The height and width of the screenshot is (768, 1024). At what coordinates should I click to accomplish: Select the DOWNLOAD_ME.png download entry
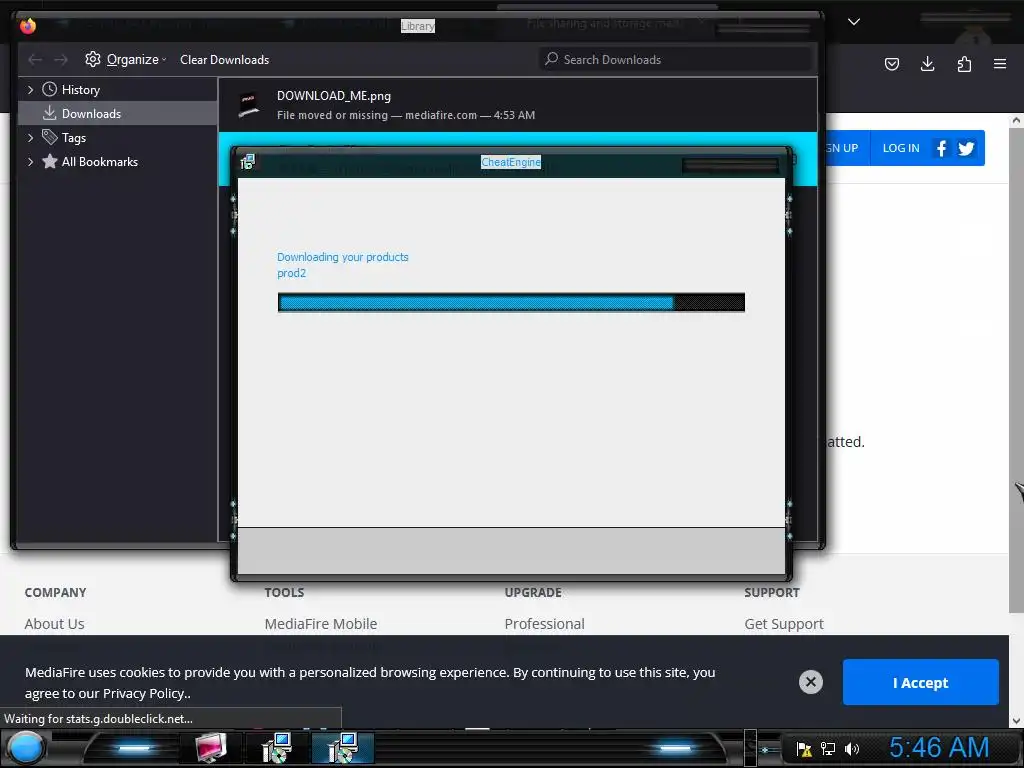(x=517, y=105)
